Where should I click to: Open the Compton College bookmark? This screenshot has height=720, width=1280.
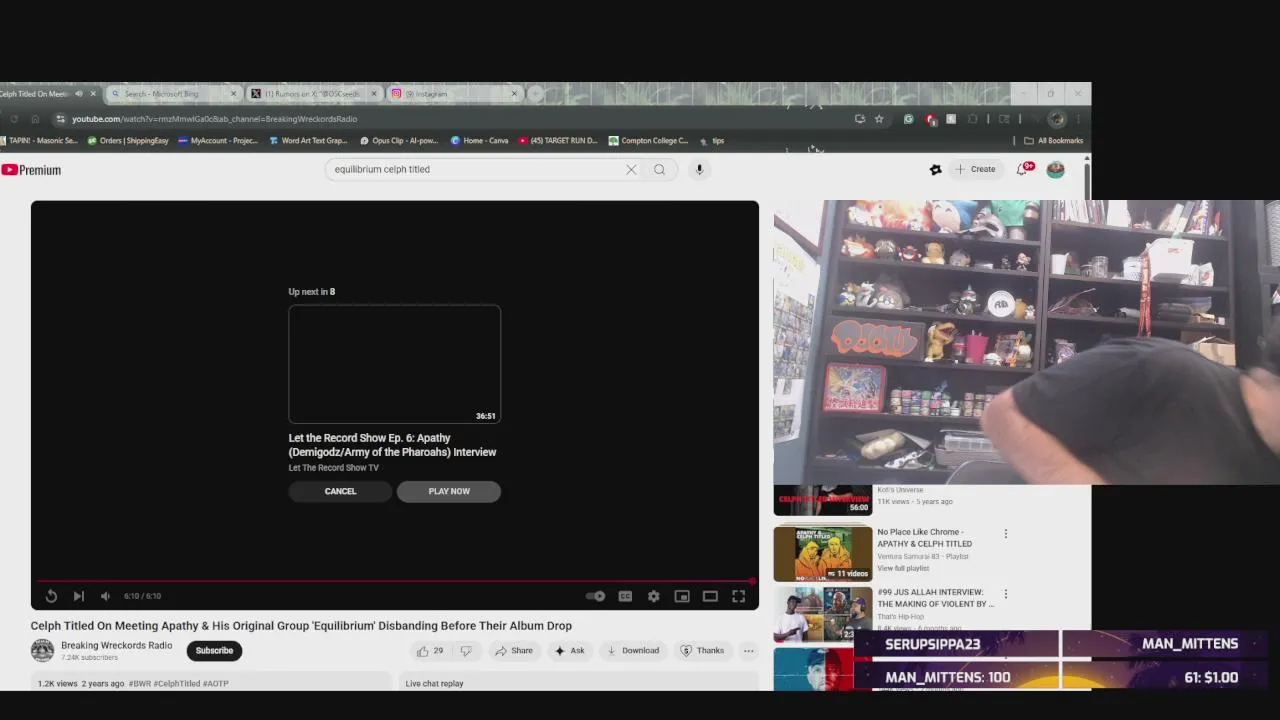pyautogui.click(x=648, y=141)
